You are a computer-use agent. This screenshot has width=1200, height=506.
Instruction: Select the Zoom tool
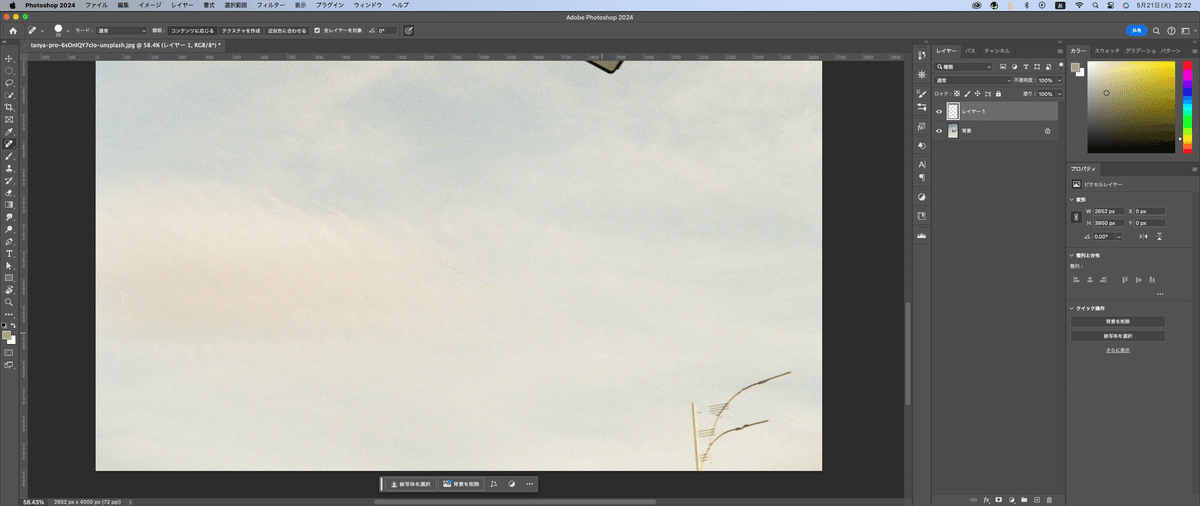9,301
